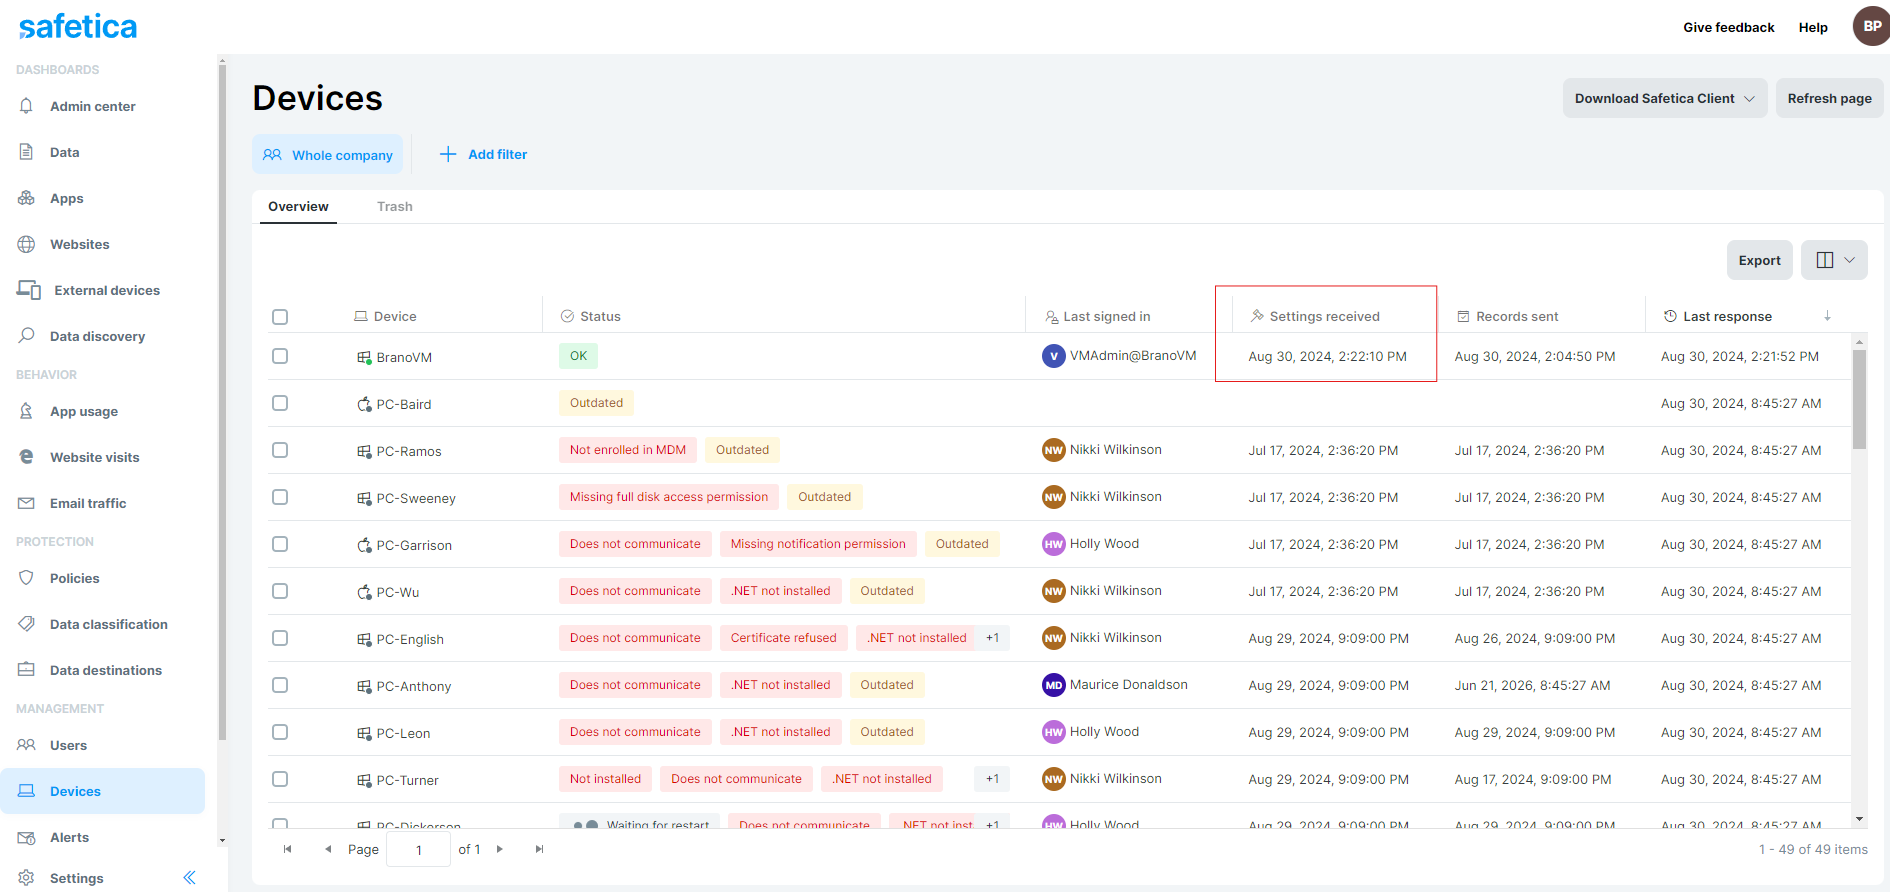1890x892 pixels.
Task: Select the PC-English checkbox
Action: (x=280, y=638)
